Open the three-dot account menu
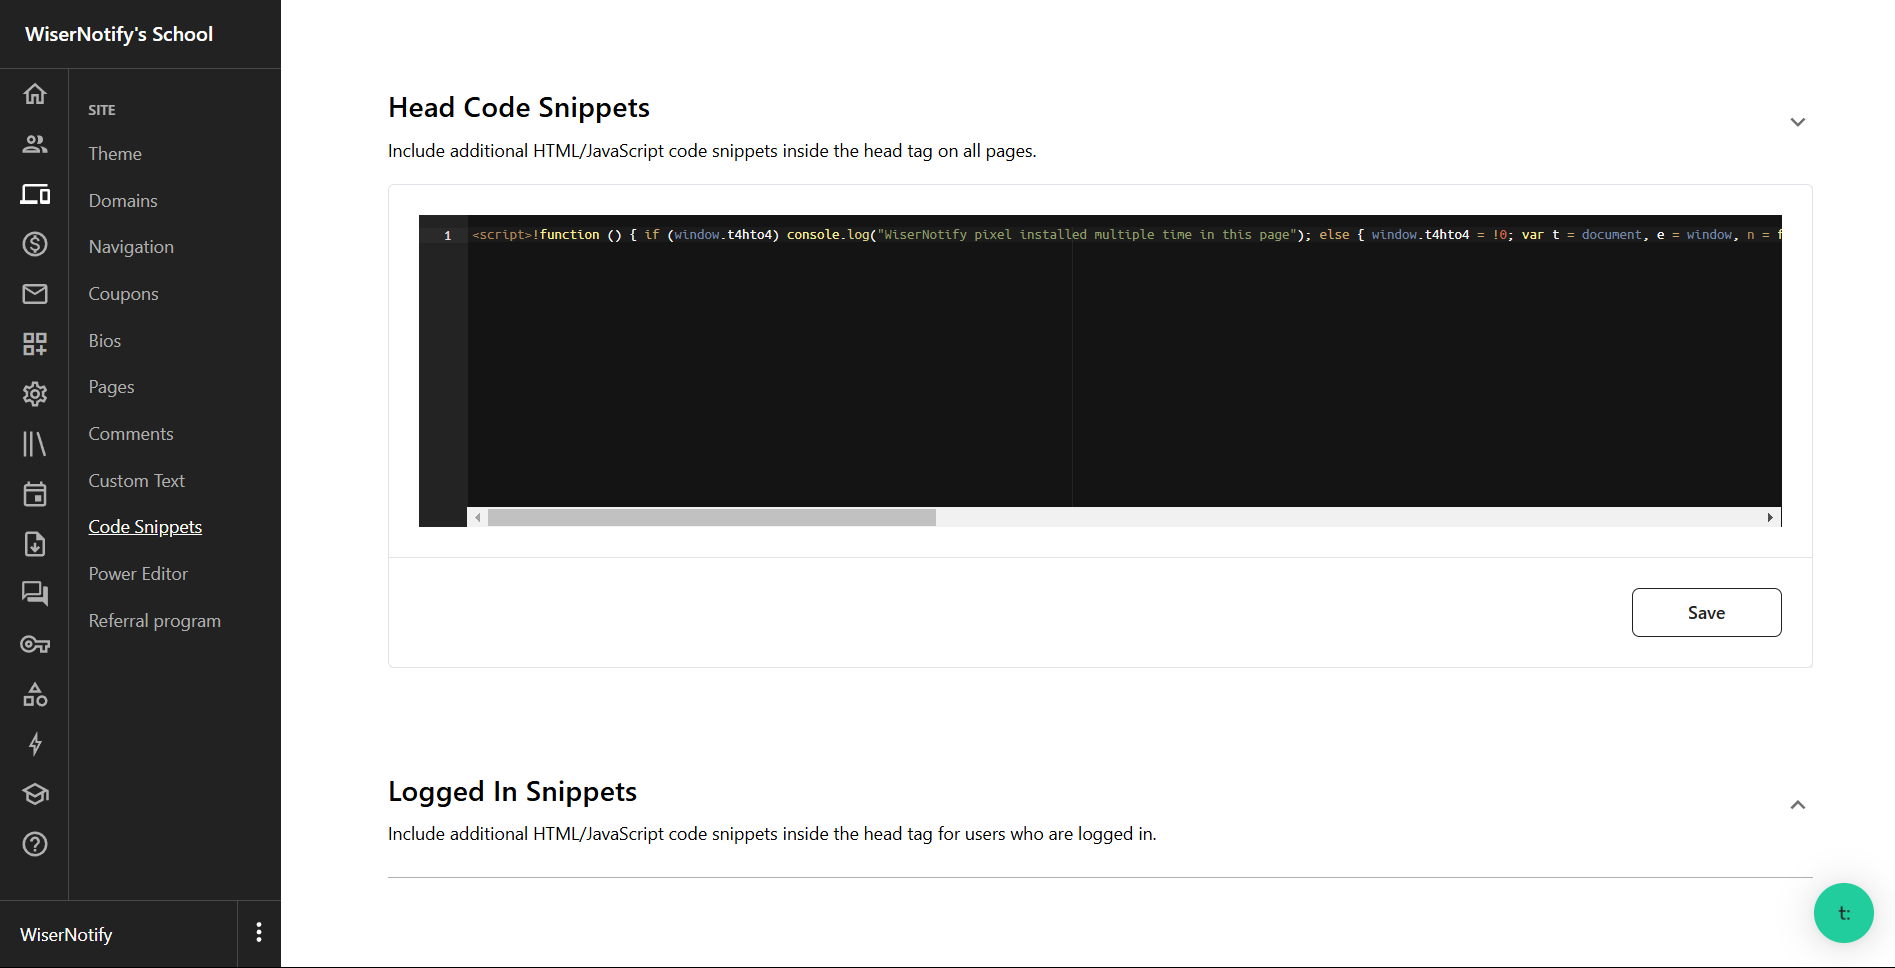1895x968 pixels. pyautogui.click(x=259, y=932)
